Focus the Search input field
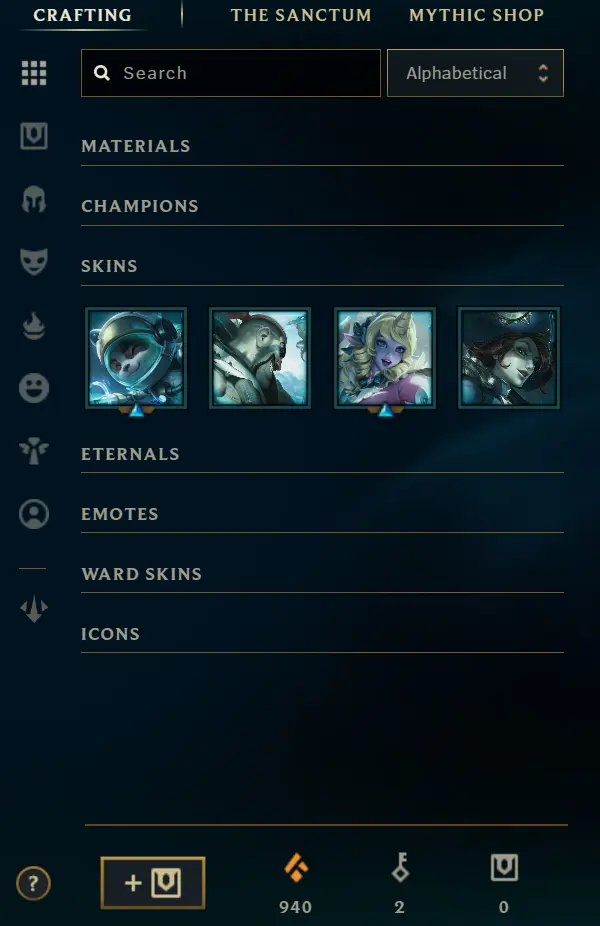Screen dimensions: 600x926 point(231,73)
